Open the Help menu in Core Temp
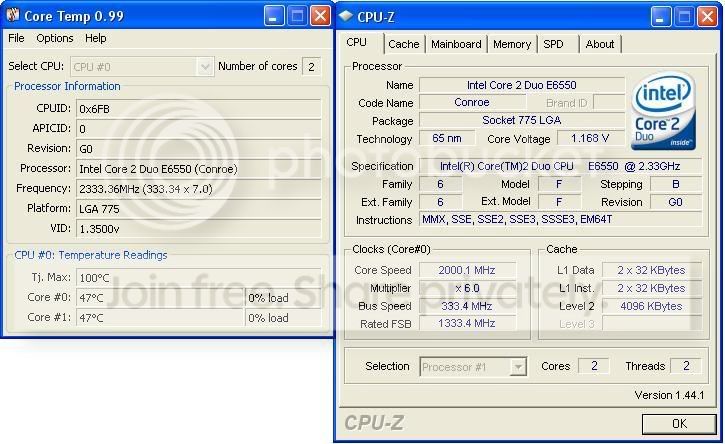Image resolution: width=725 pixels, height=444 pixels. (x=96, y=38)
